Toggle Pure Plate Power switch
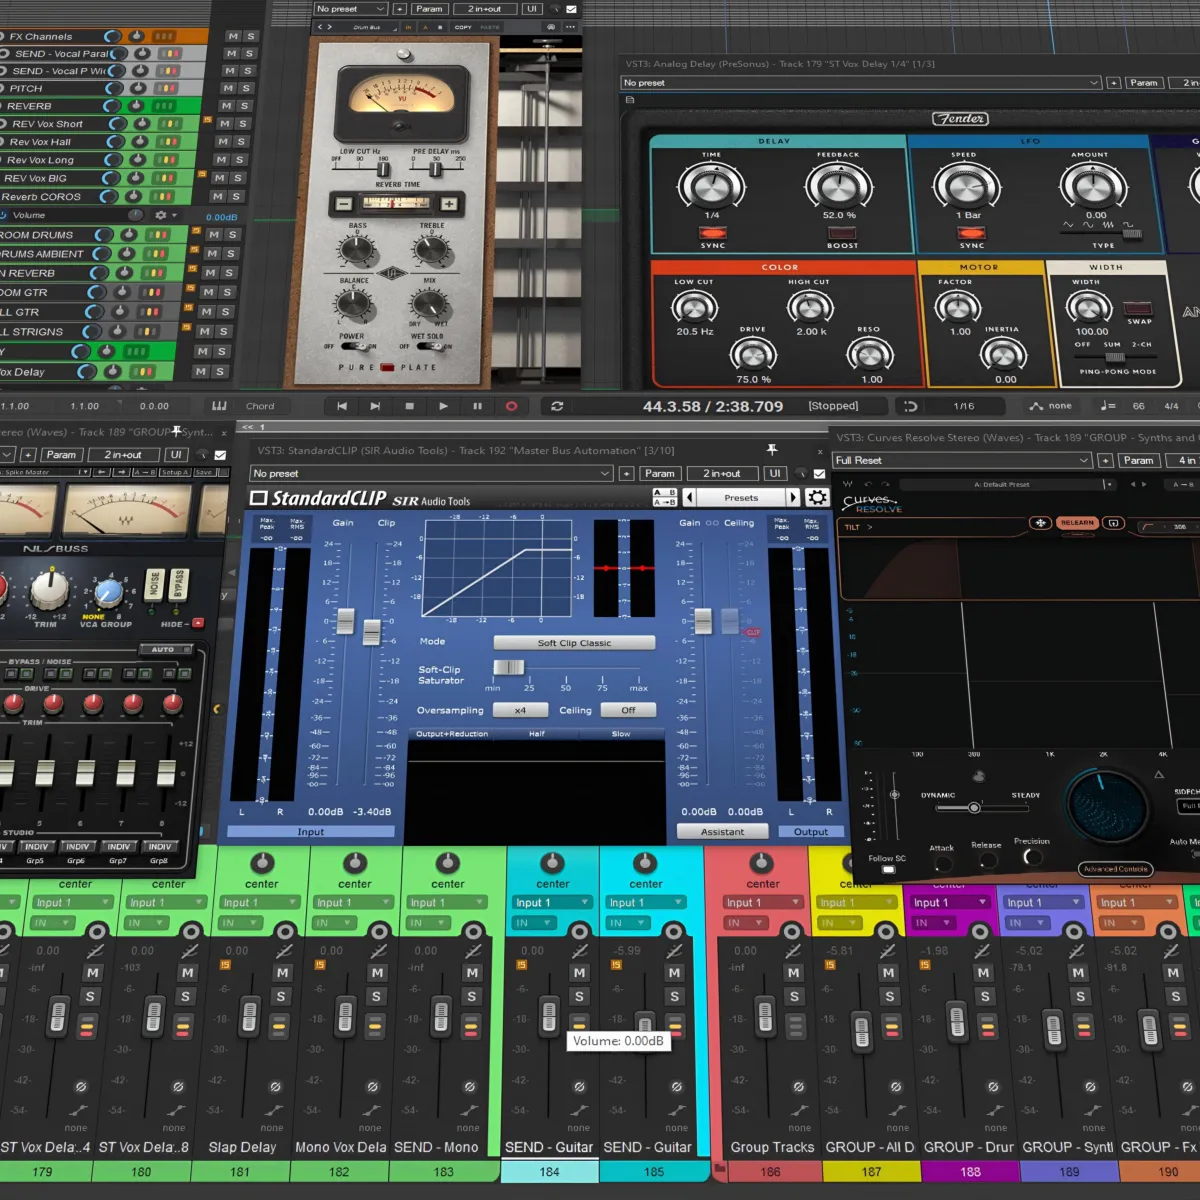Viewport: 1200px width, 1200px height. (x=355, y=347)
